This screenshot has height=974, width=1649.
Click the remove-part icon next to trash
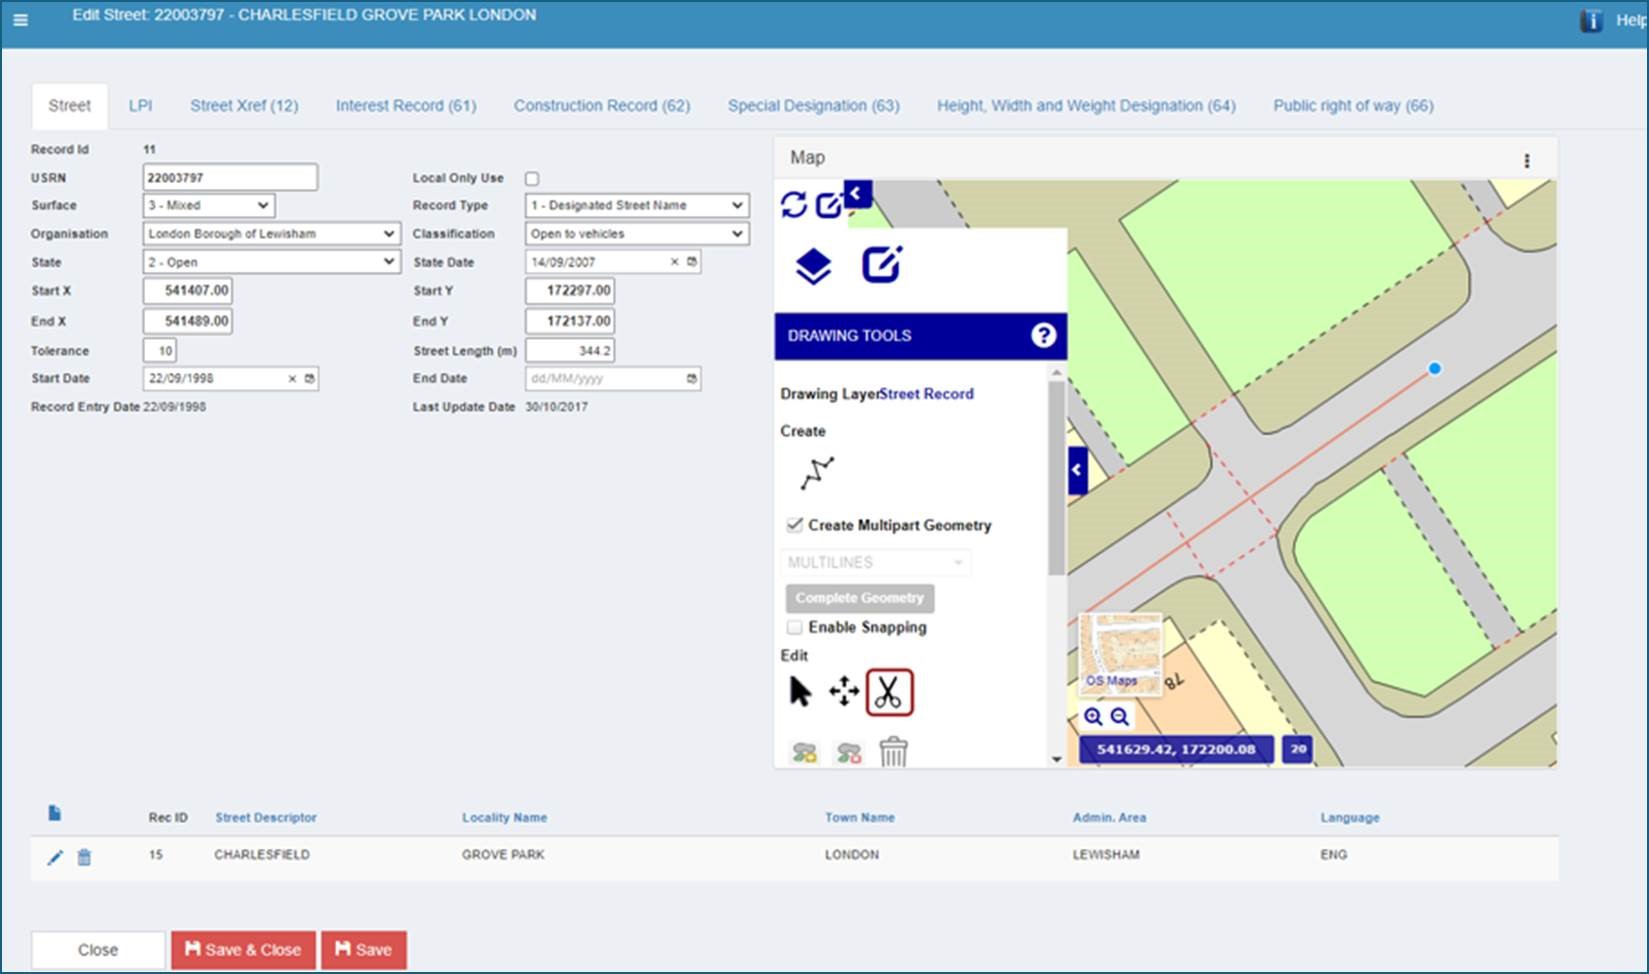[x=849, y=752]
